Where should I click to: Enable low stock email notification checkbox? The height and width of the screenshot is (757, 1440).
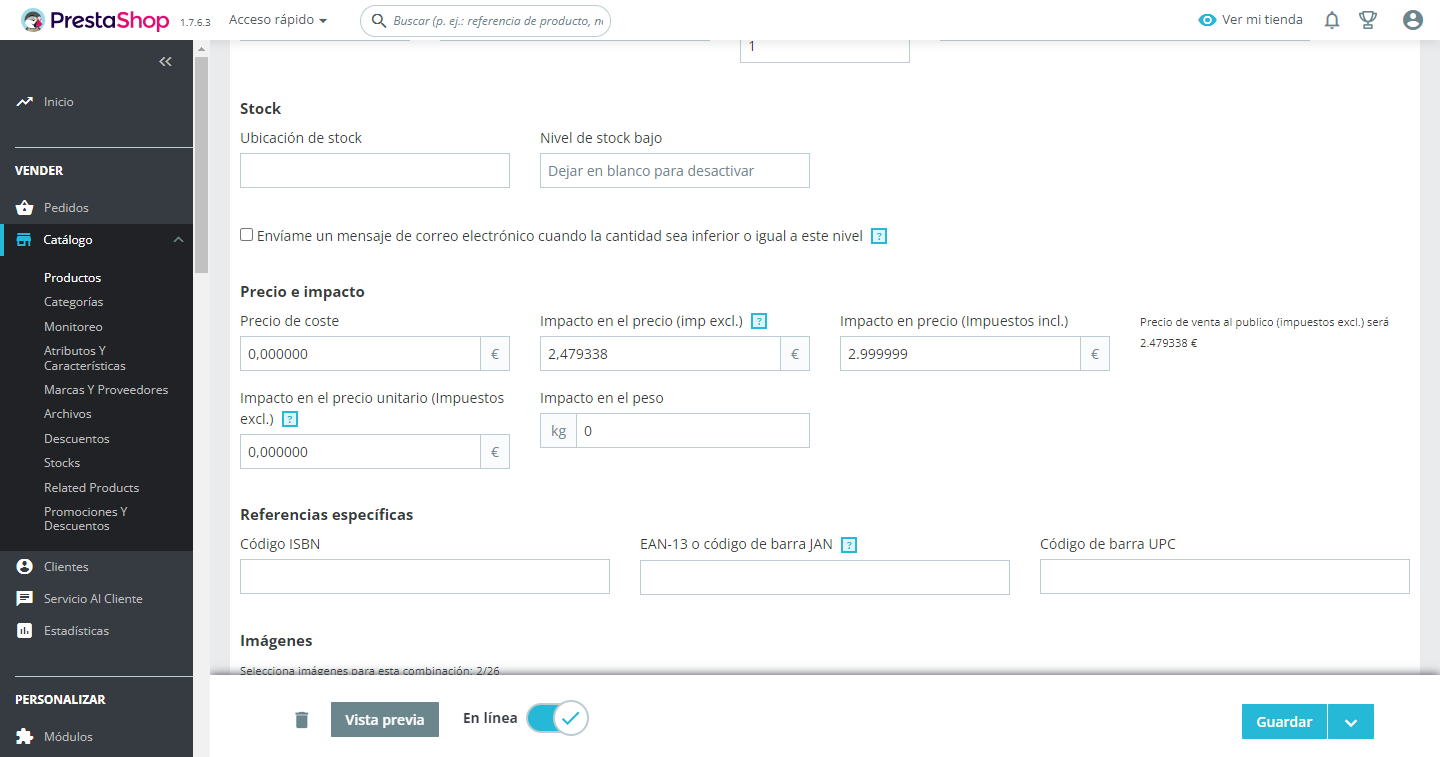pos(247,235)
